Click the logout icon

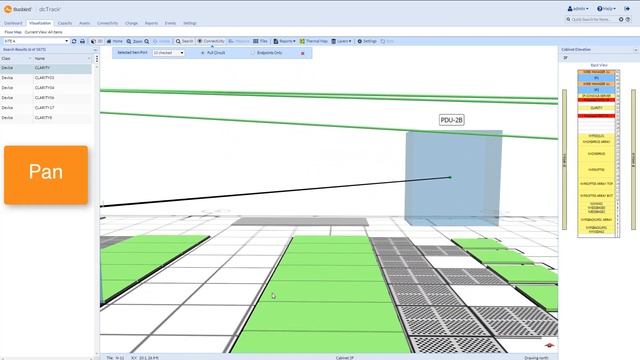click(627, 9)
